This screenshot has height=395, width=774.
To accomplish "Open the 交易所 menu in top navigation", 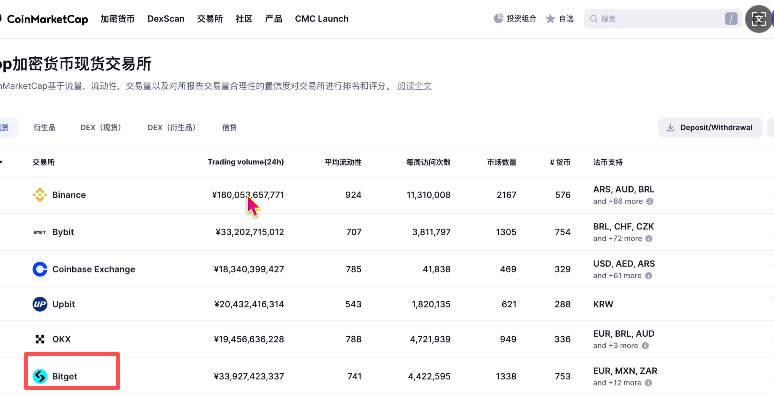I will click(210, 19).
